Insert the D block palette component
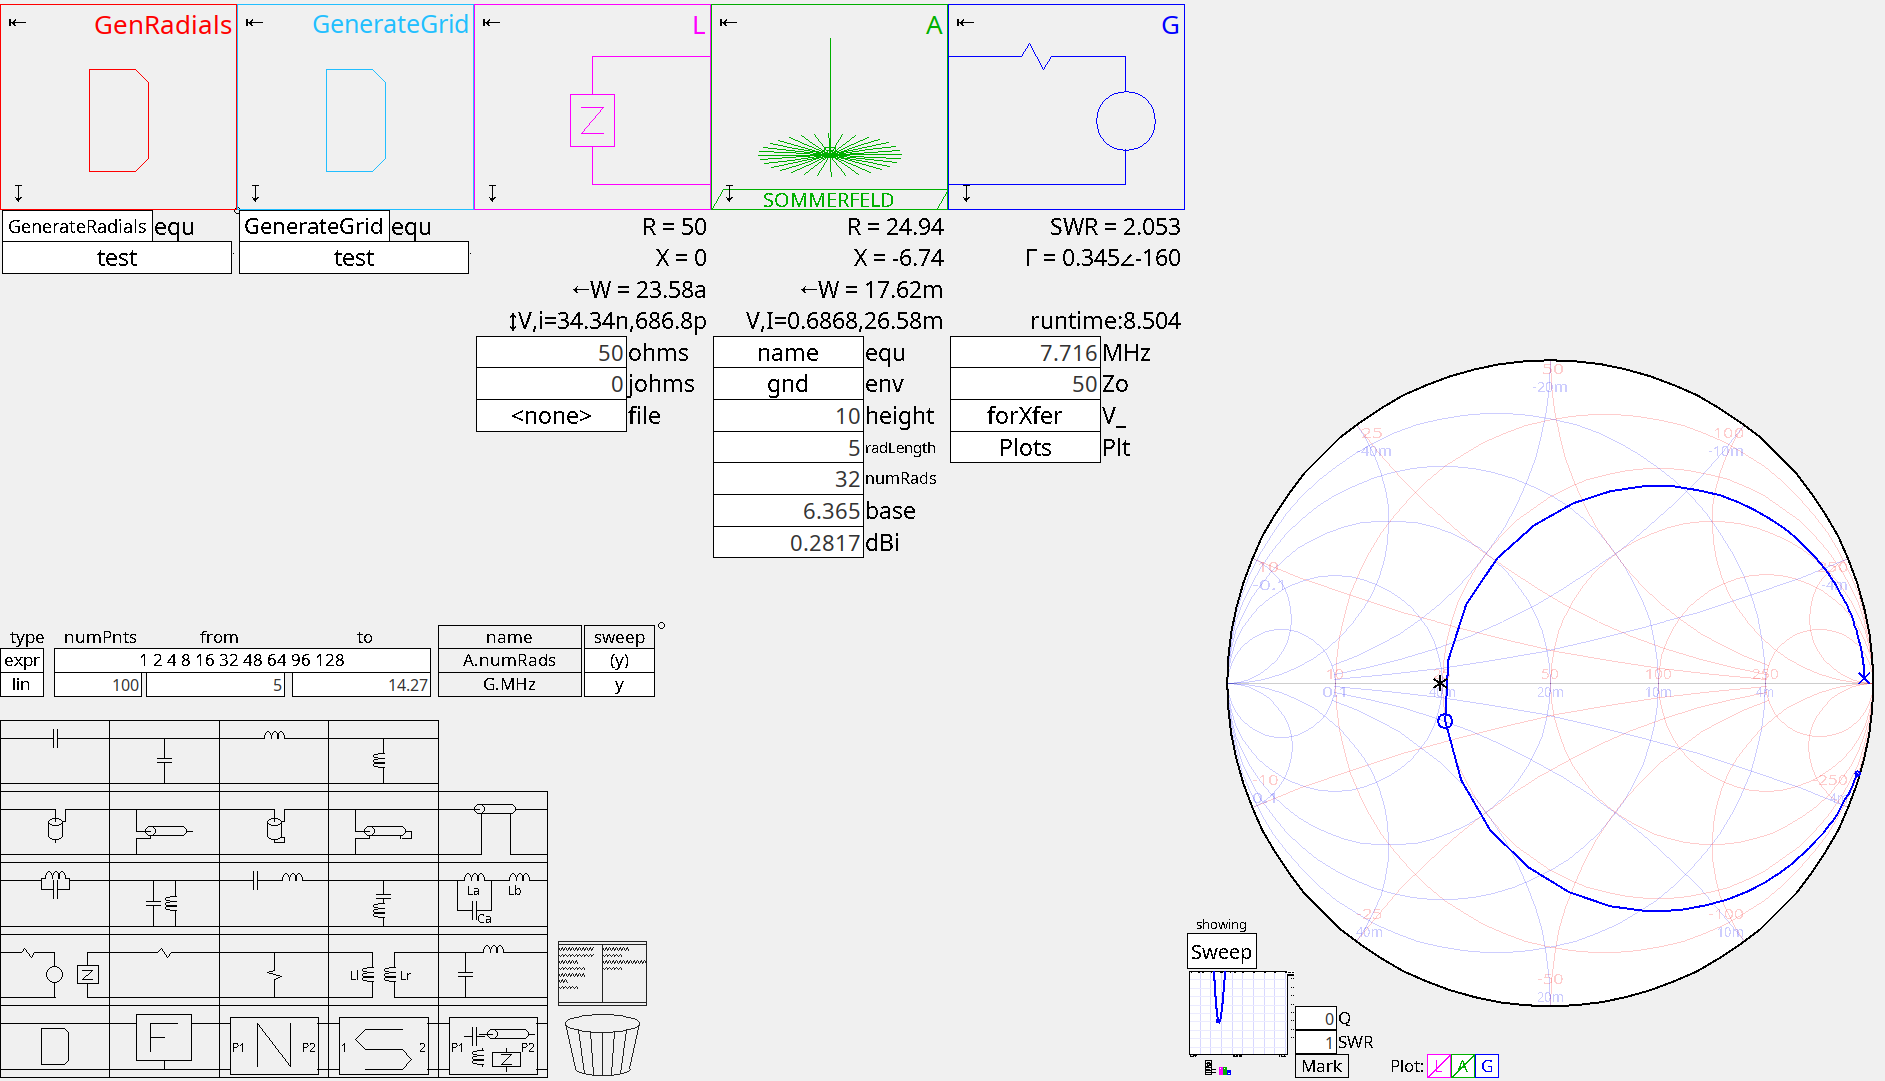Screen dimensions: 1885x1081 coord(55,1041)
